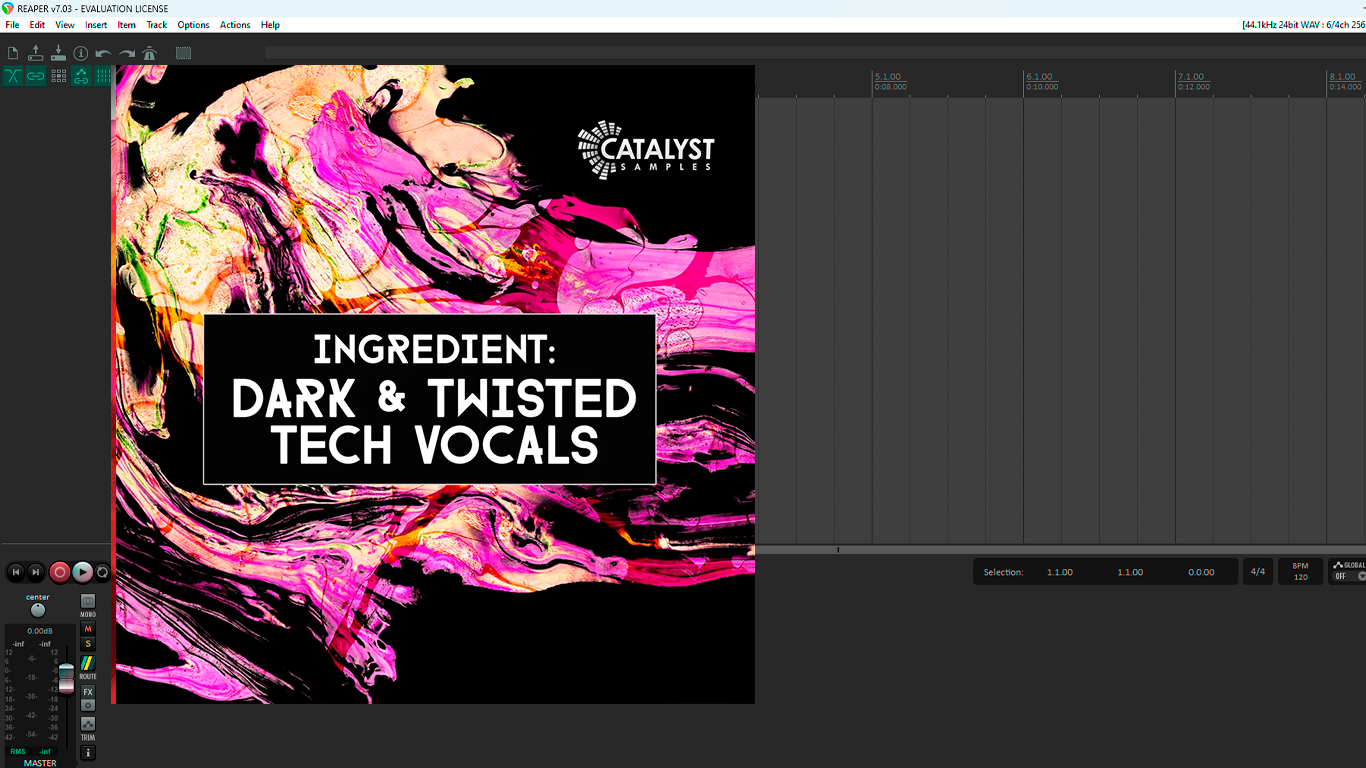Click the REAPER app icon in title bar
The width and height of the screenshot is (1366, 768).
(8, 8)
